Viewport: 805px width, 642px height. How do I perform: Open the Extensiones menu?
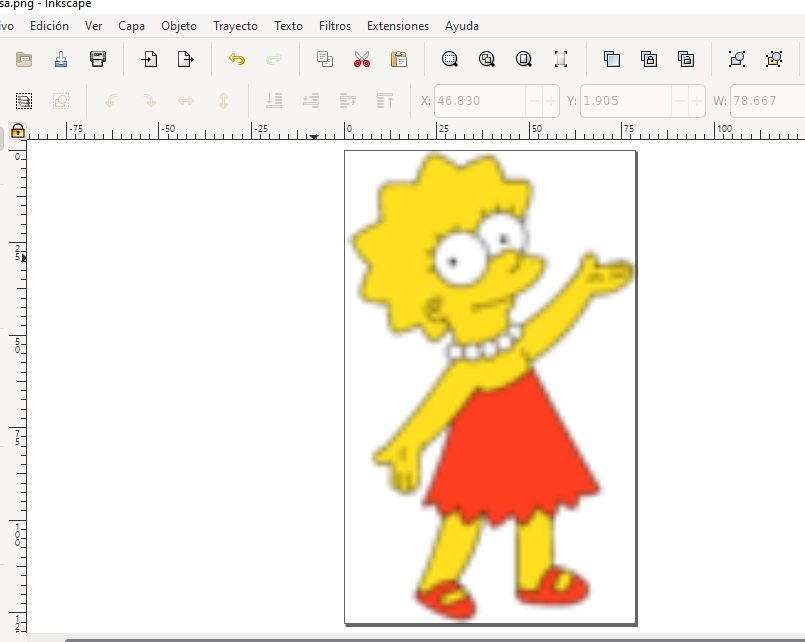398,25
